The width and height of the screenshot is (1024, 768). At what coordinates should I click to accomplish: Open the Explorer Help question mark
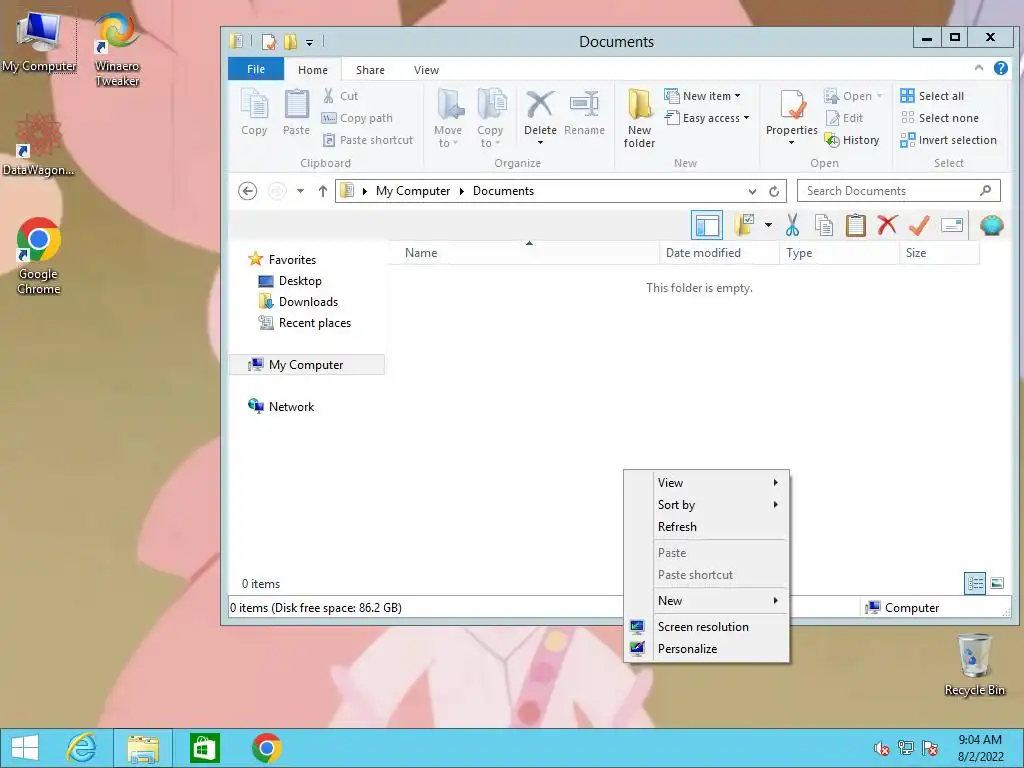click(1000, 68)
